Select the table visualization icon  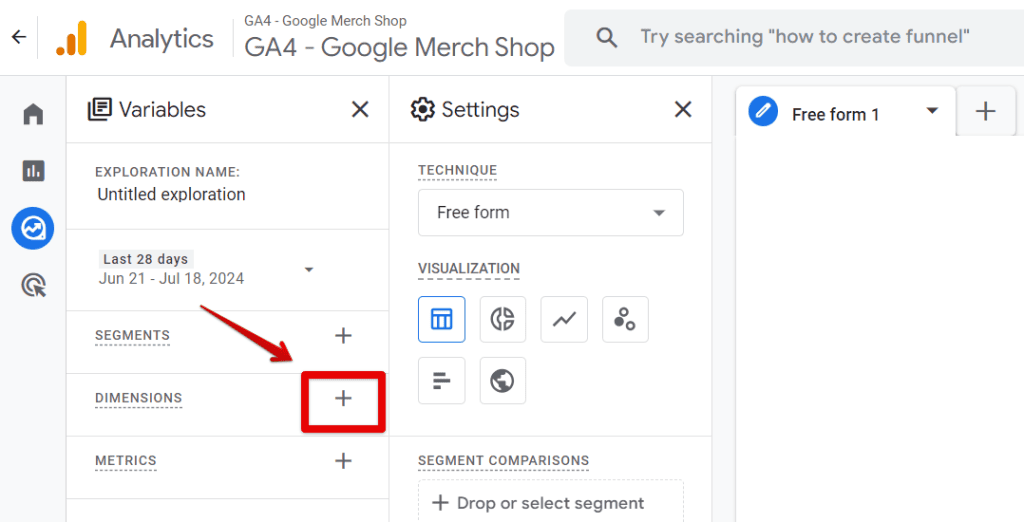click(x=441, y=319)
